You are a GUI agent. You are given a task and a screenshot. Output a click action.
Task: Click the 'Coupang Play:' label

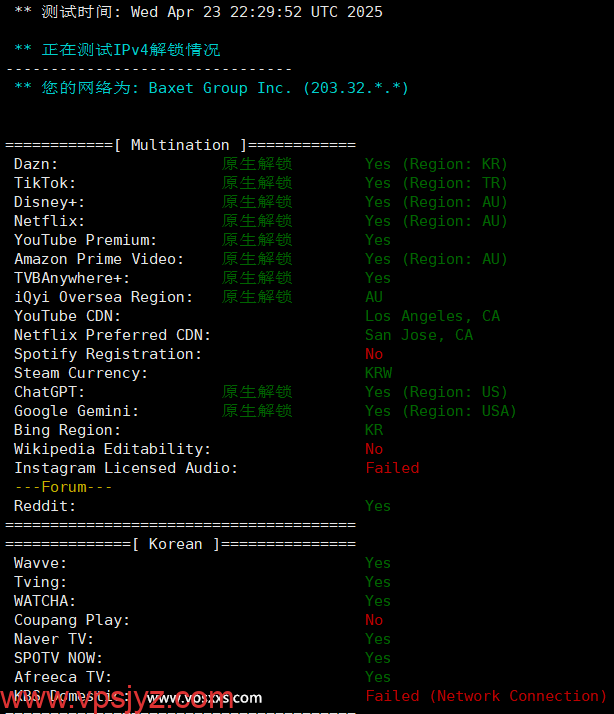pos(72,620)
